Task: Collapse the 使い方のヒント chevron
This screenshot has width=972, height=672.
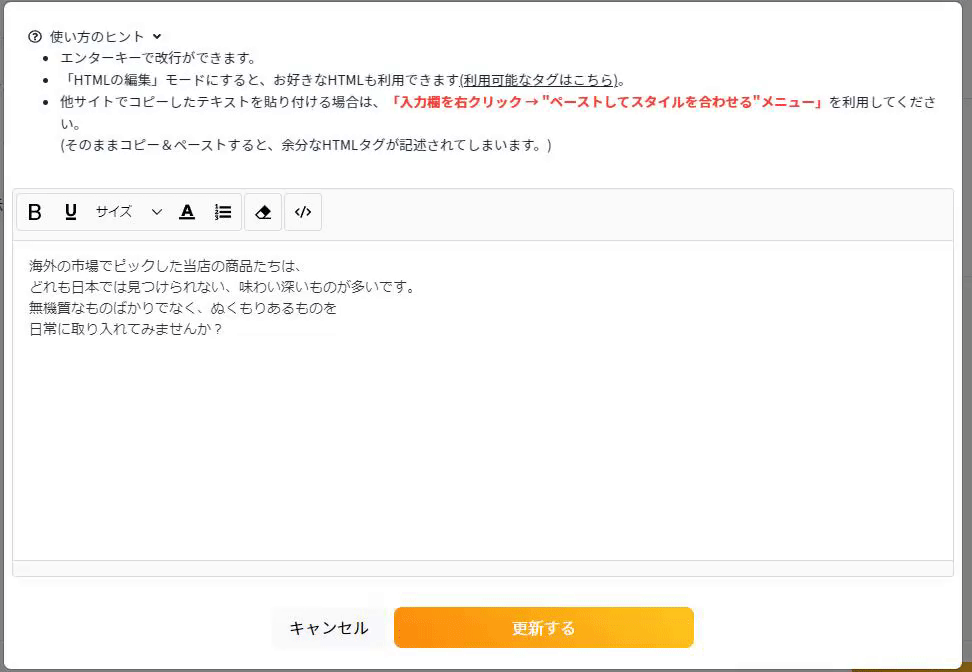Action: (157, 37)
